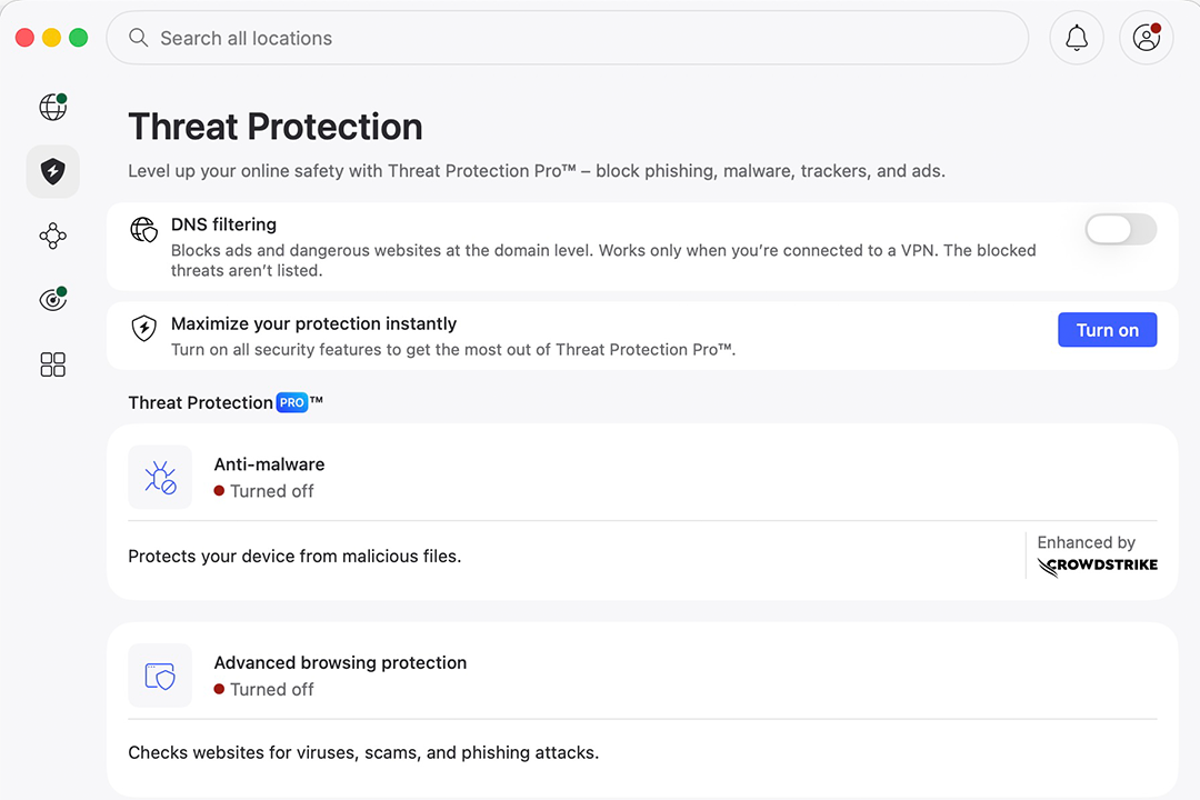The height and width of the screenshot is (800, 1200).
Task: Click the DNS filtering globe-shield icon
Action: (x=144, y=230)
